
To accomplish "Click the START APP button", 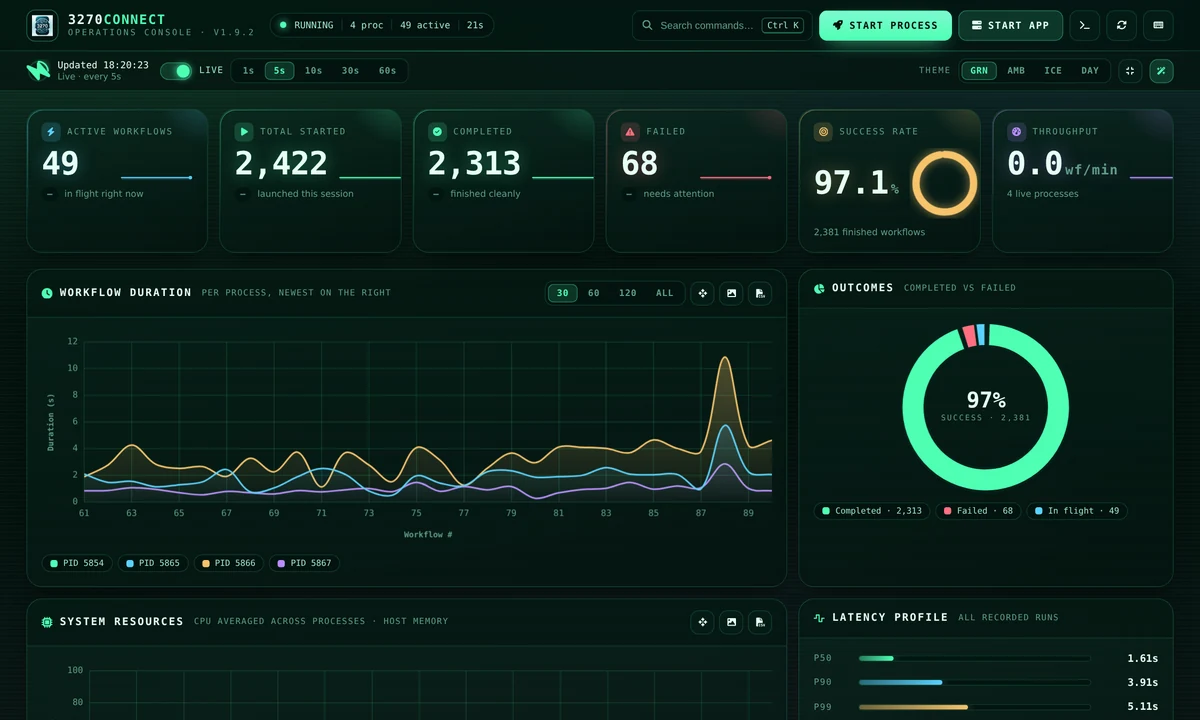I will tap(1010, 26).
